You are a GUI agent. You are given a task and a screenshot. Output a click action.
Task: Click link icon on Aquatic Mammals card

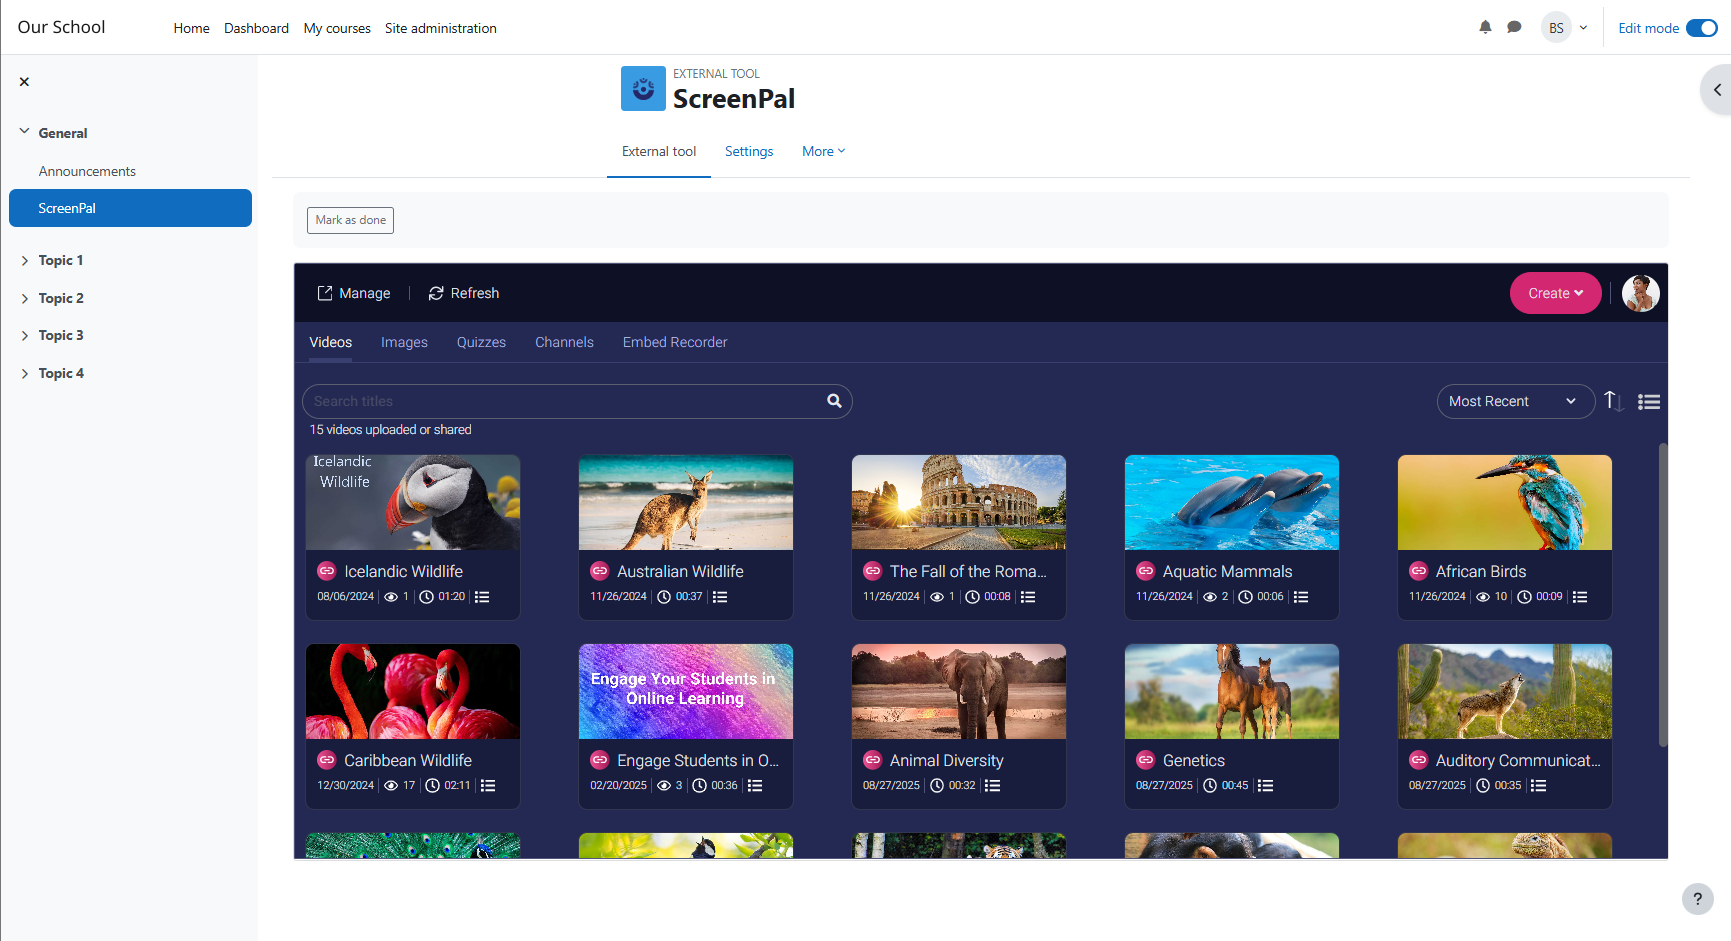pyautogui.click(x=1145, y=571)
